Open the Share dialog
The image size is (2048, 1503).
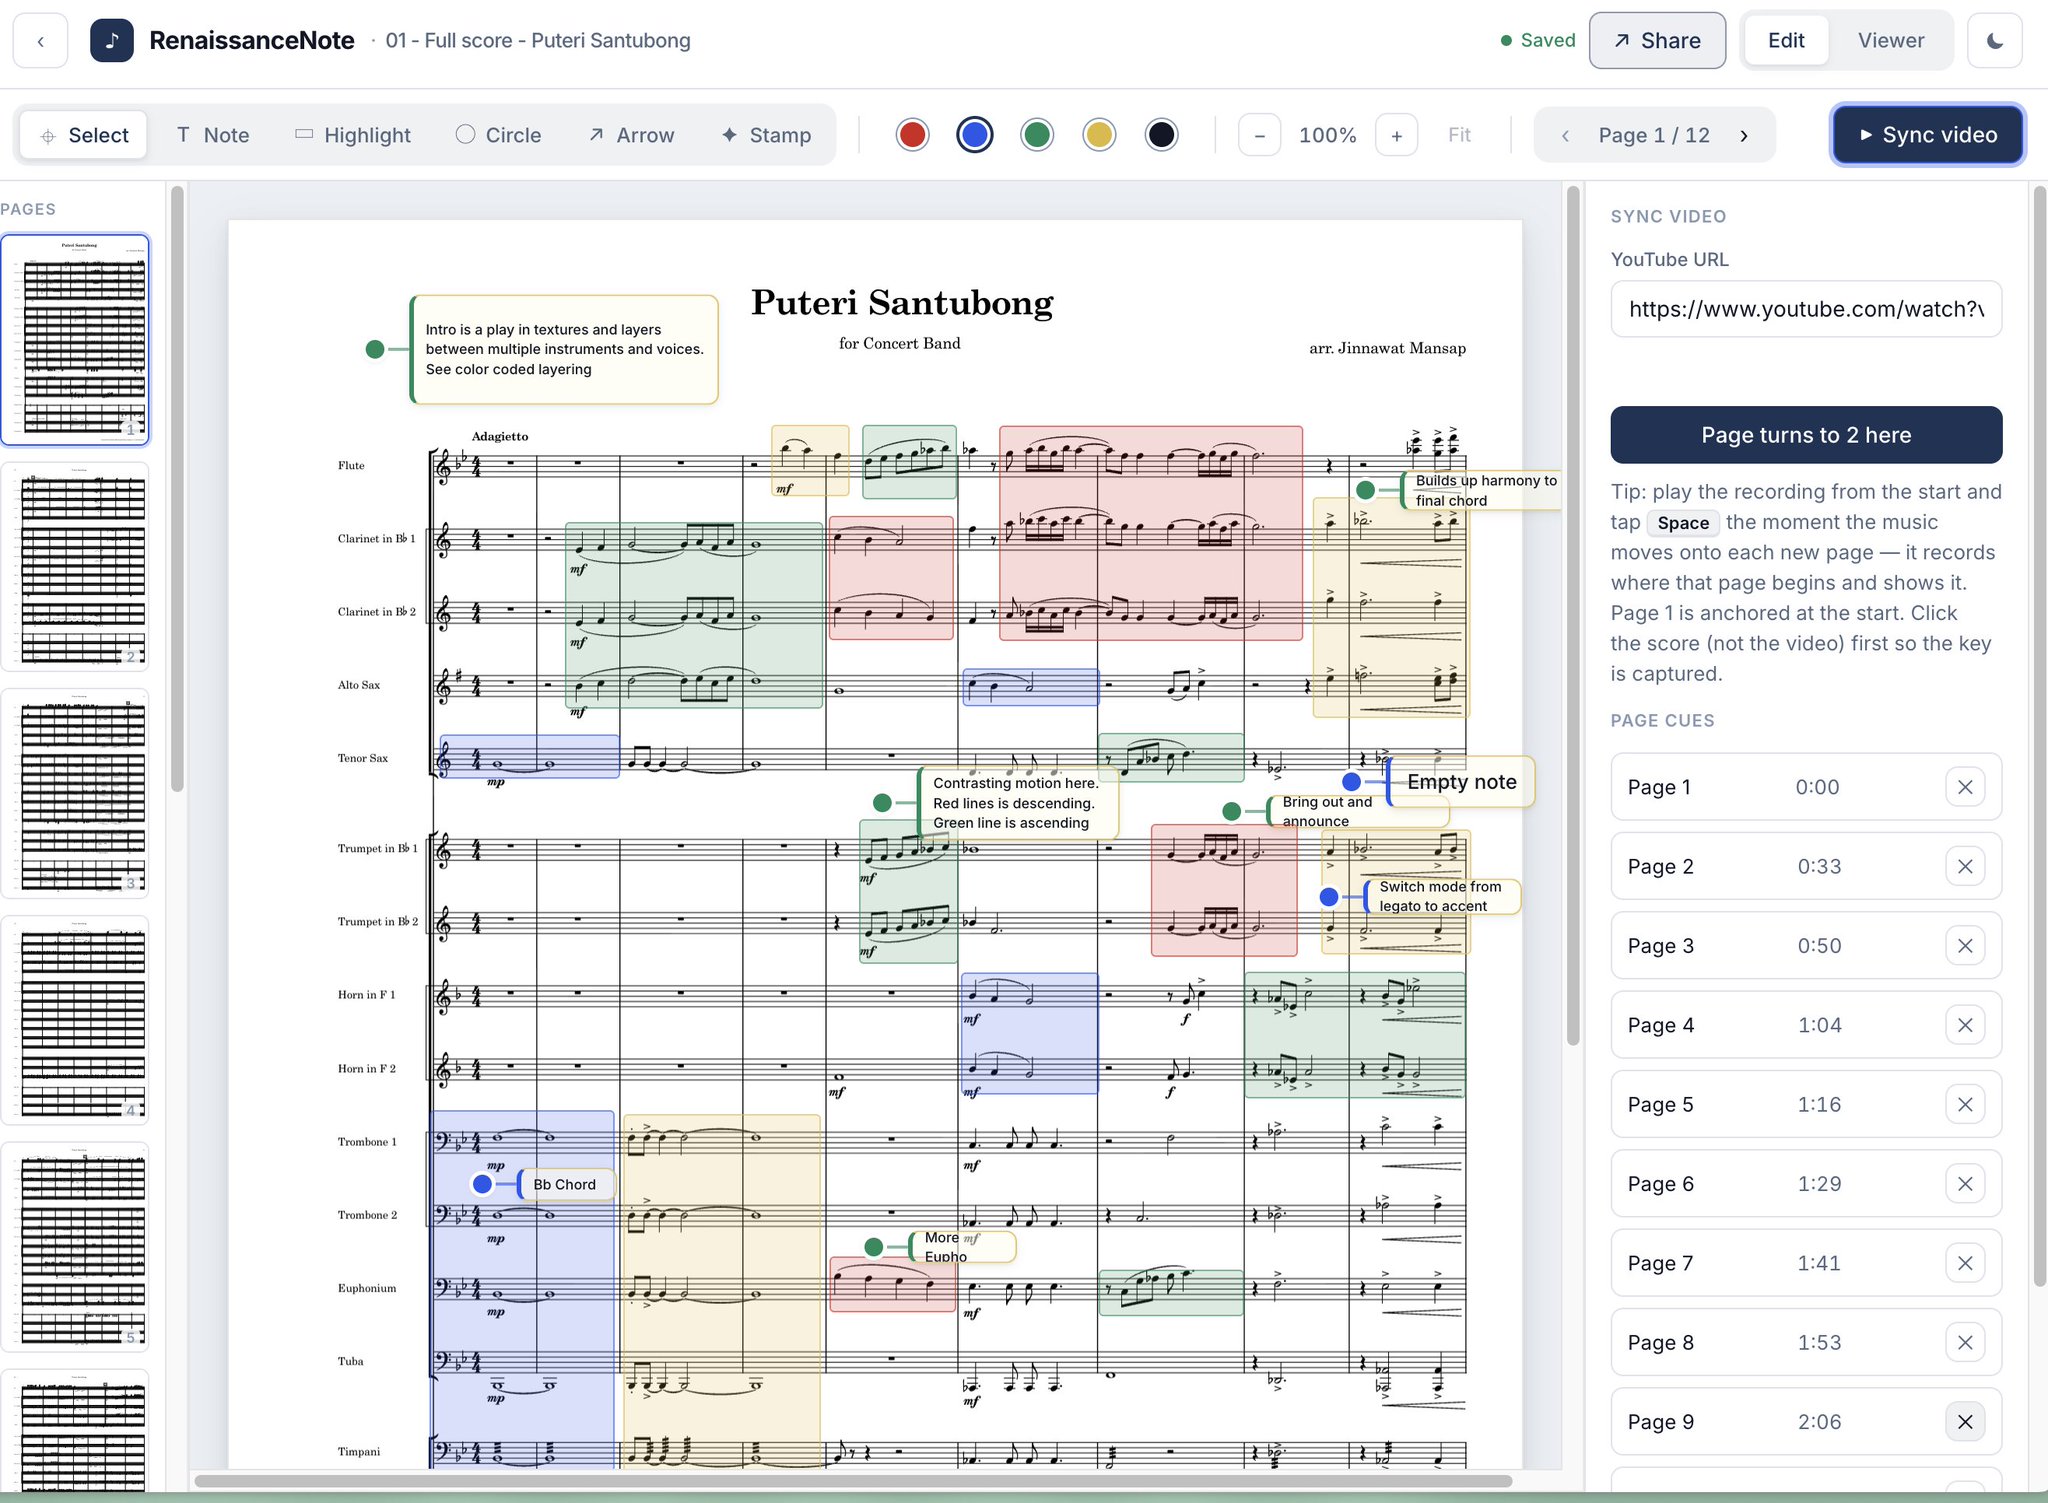click(1657, 41)
